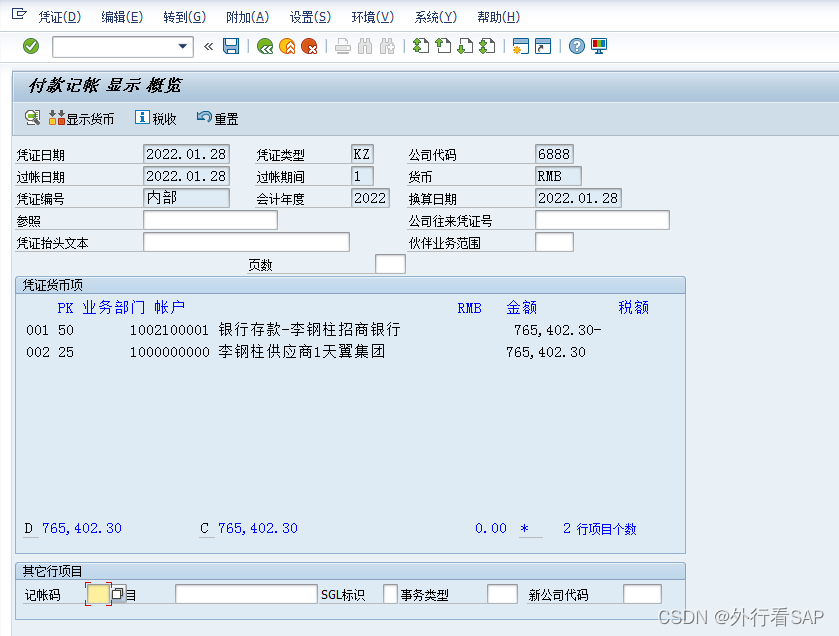This screenshot has height=636, width=839.
Task: Click the green Back icon
Action: tap(264, 47)
